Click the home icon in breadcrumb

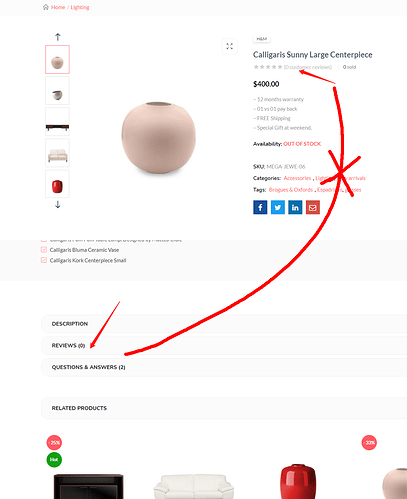coord(46,7)
